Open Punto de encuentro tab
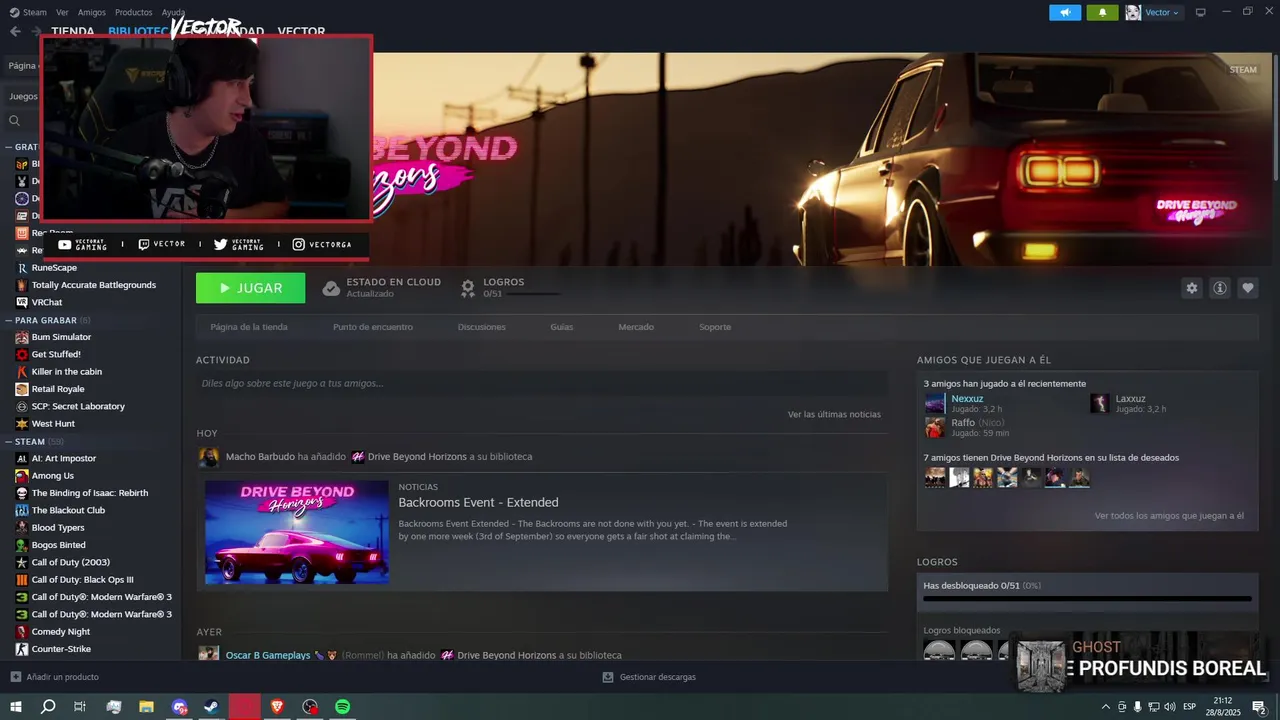 (373, 327)
